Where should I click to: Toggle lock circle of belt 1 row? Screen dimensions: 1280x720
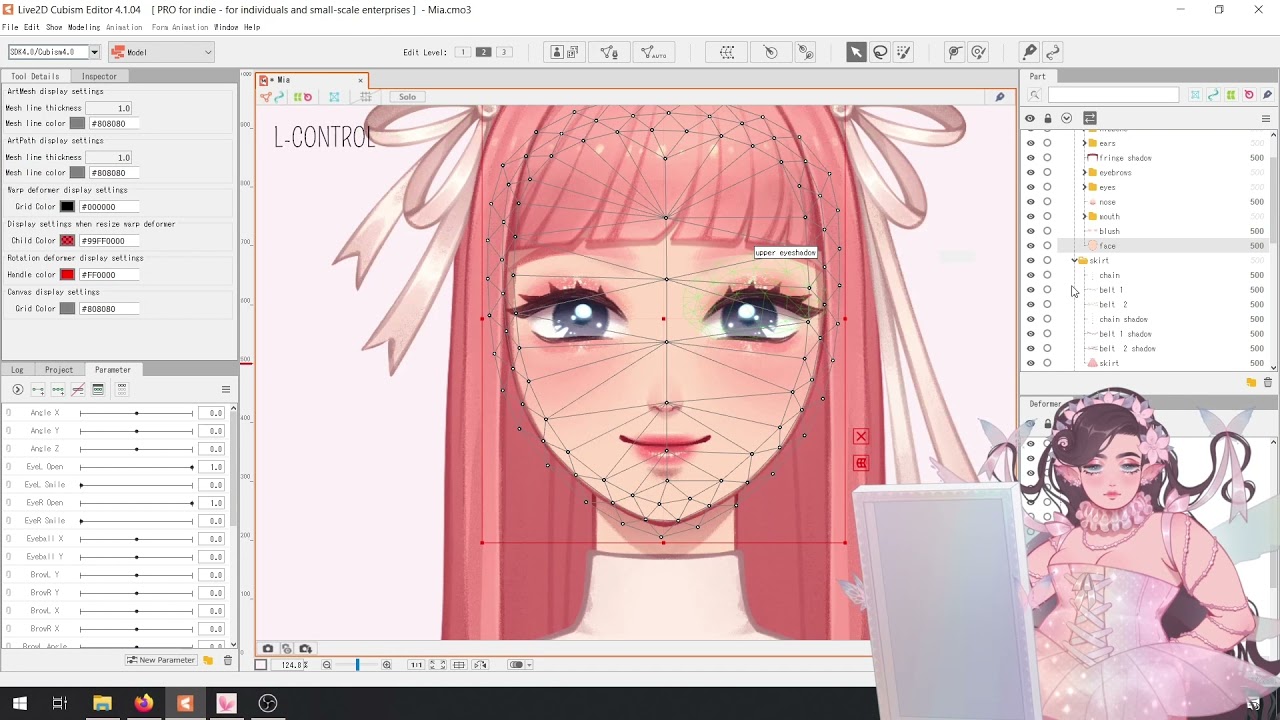(x=1047, y=290)
